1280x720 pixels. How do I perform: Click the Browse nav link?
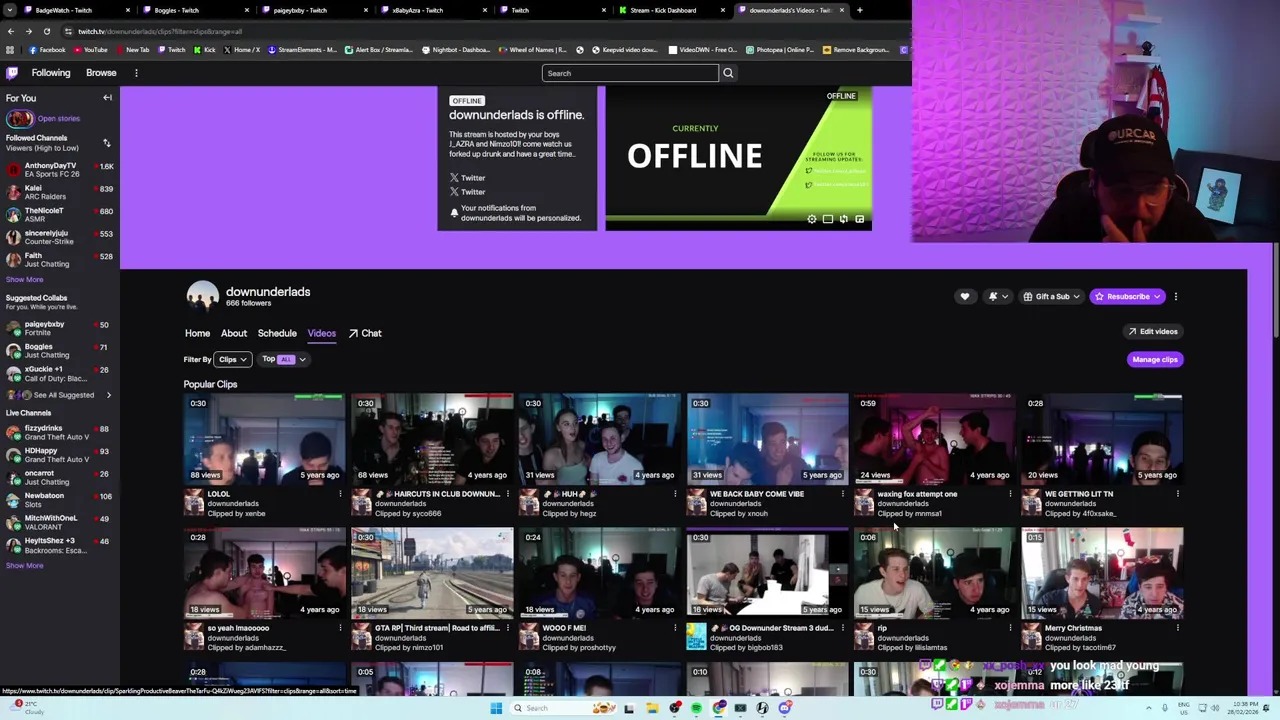101,73
